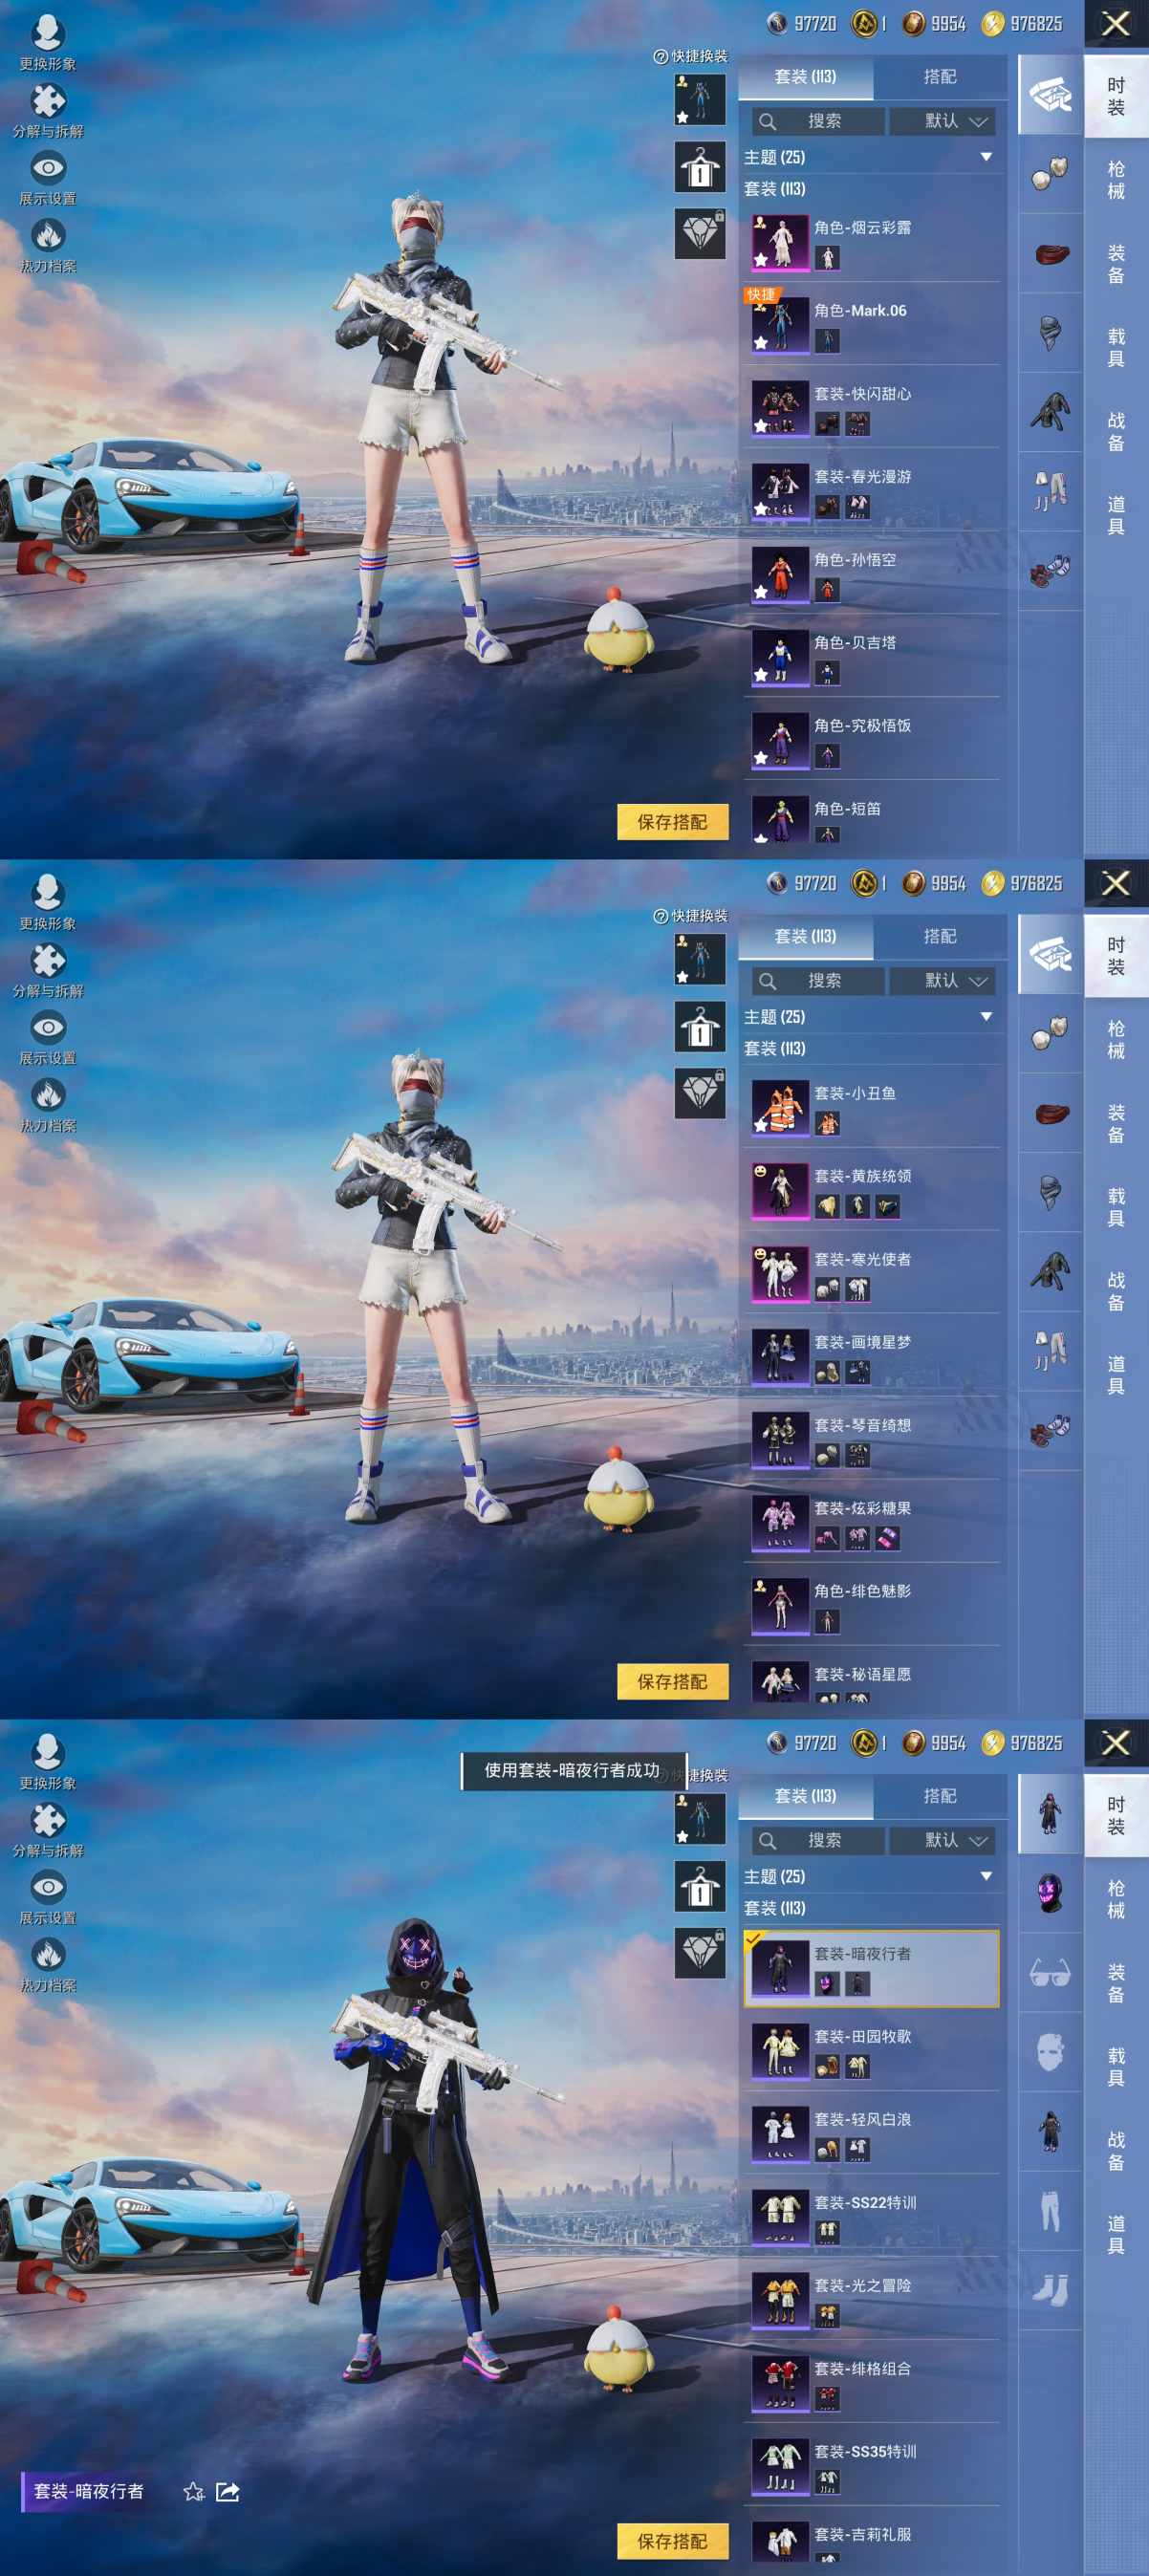Click search field above 套装-小丑鱼 list

pos(820,981)
